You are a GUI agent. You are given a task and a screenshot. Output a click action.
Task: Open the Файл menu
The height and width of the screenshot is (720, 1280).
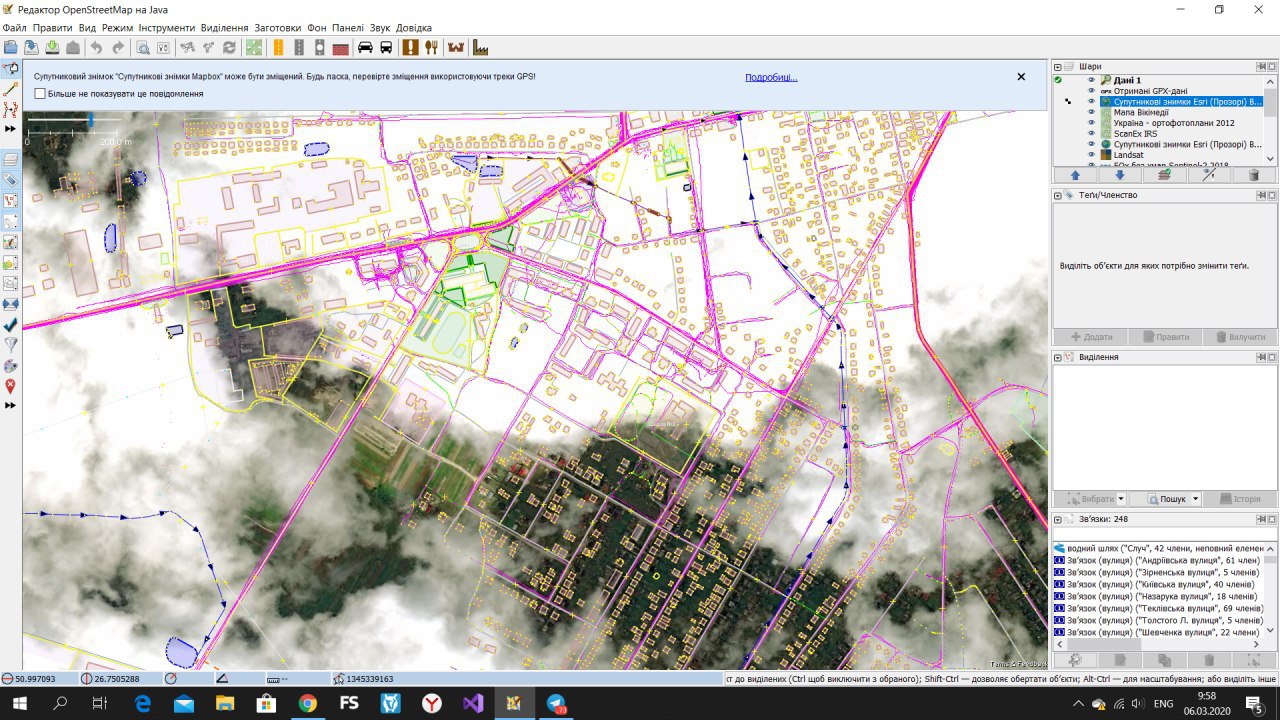pyautogui.click(x=14, y=28)
